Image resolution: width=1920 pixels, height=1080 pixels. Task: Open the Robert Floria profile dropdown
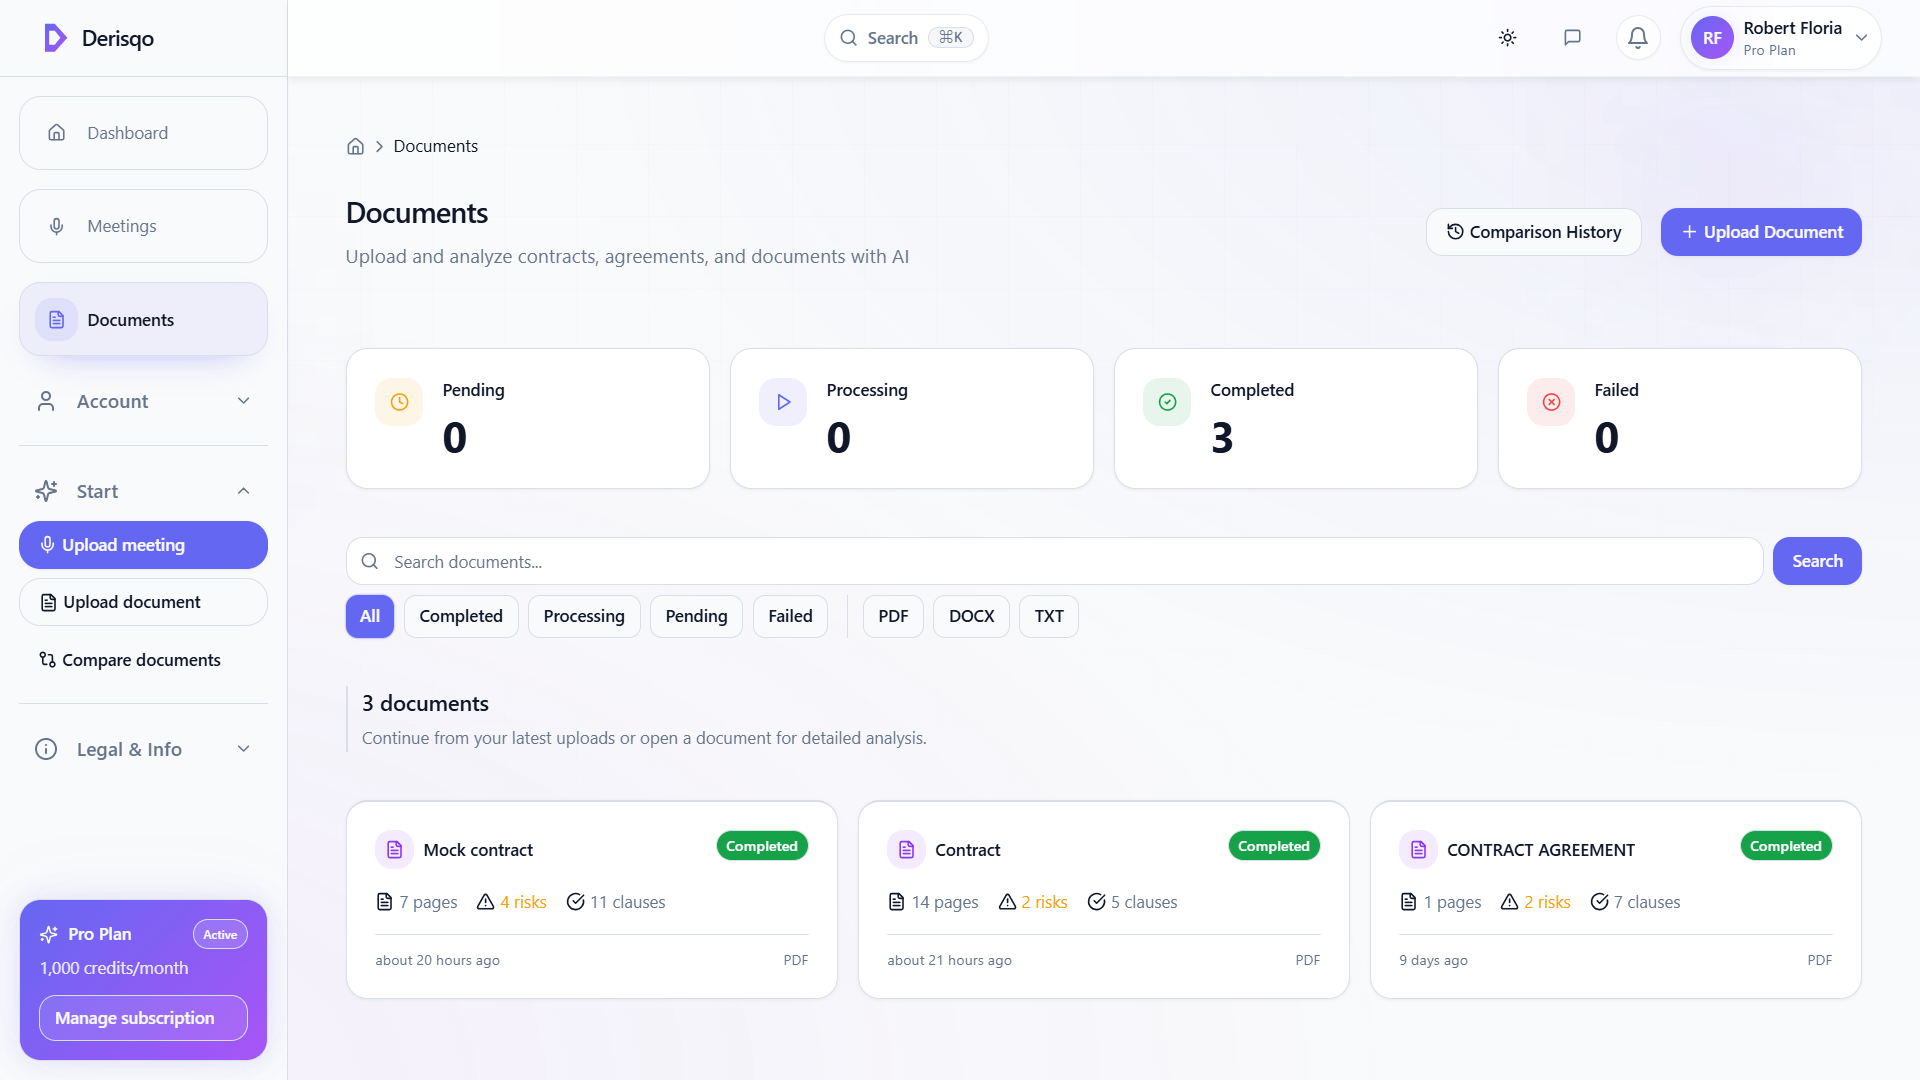pos(1781,37)
